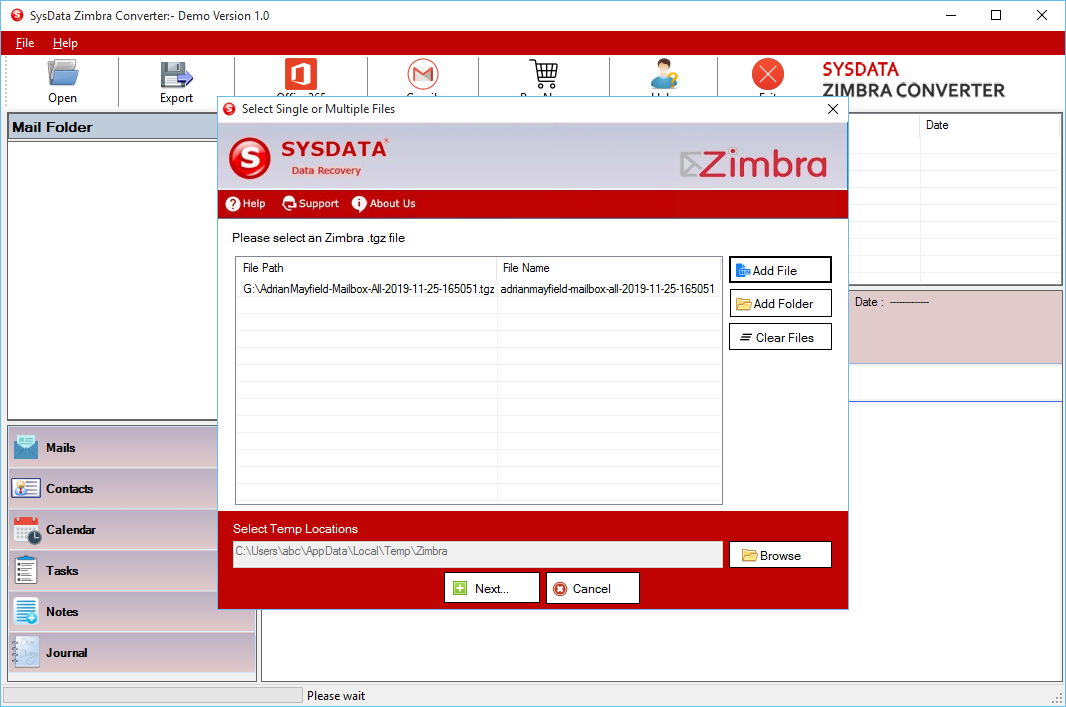Browse for a temp location

pyautogui.click(x=780, y=555)
